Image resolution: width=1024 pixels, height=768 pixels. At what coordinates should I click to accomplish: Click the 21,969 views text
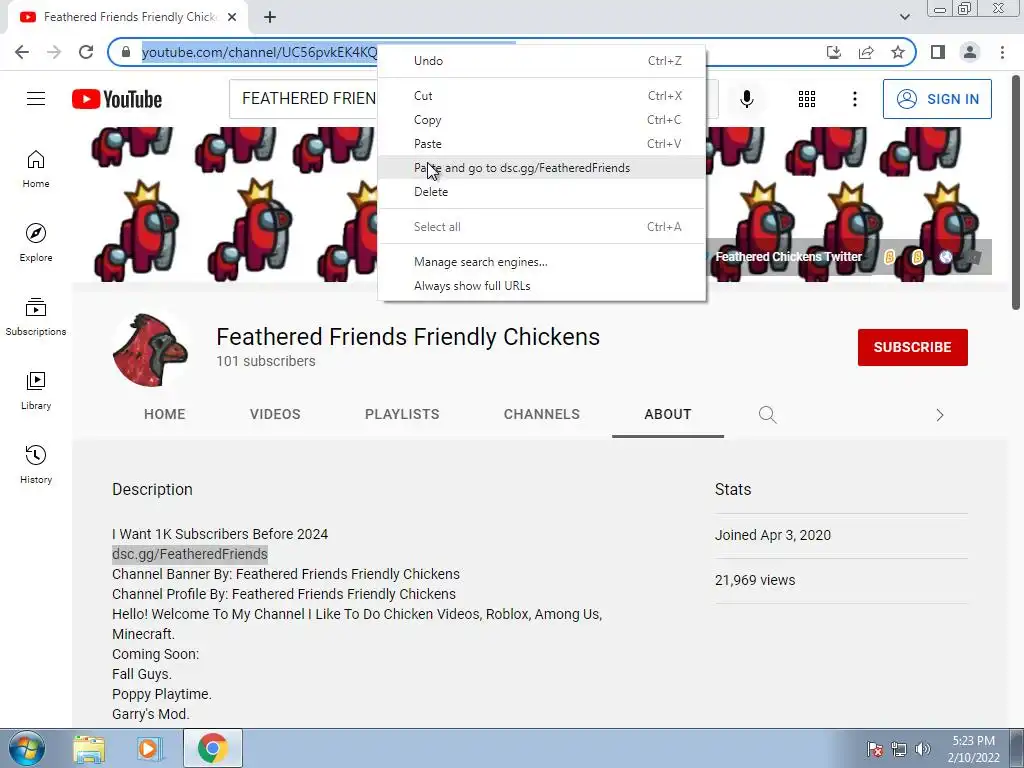click(x=755, y=581)
